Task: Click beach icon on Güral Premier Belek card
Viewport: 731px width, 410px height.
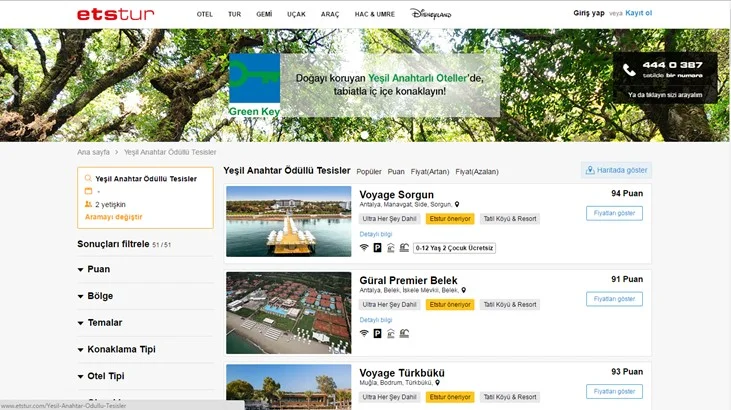Action: [404, 333]
